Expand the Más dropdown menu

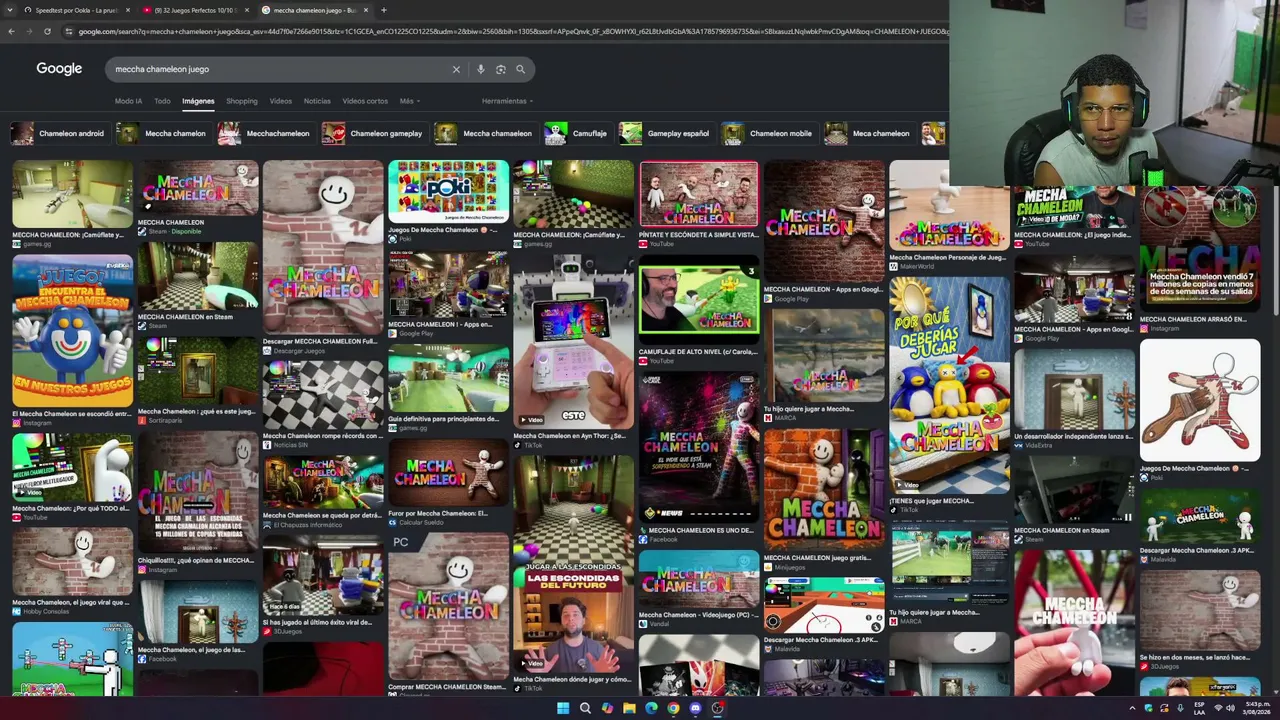tap(409, 101)
